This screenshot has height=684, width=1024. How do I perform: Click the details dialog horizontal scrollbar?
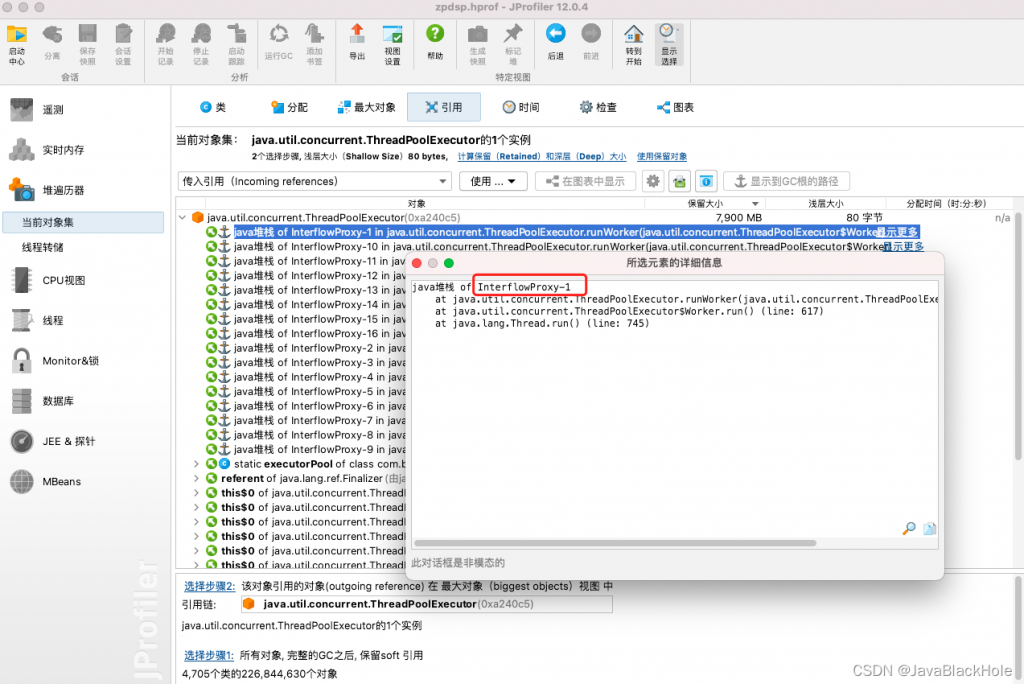coord(615,543)
